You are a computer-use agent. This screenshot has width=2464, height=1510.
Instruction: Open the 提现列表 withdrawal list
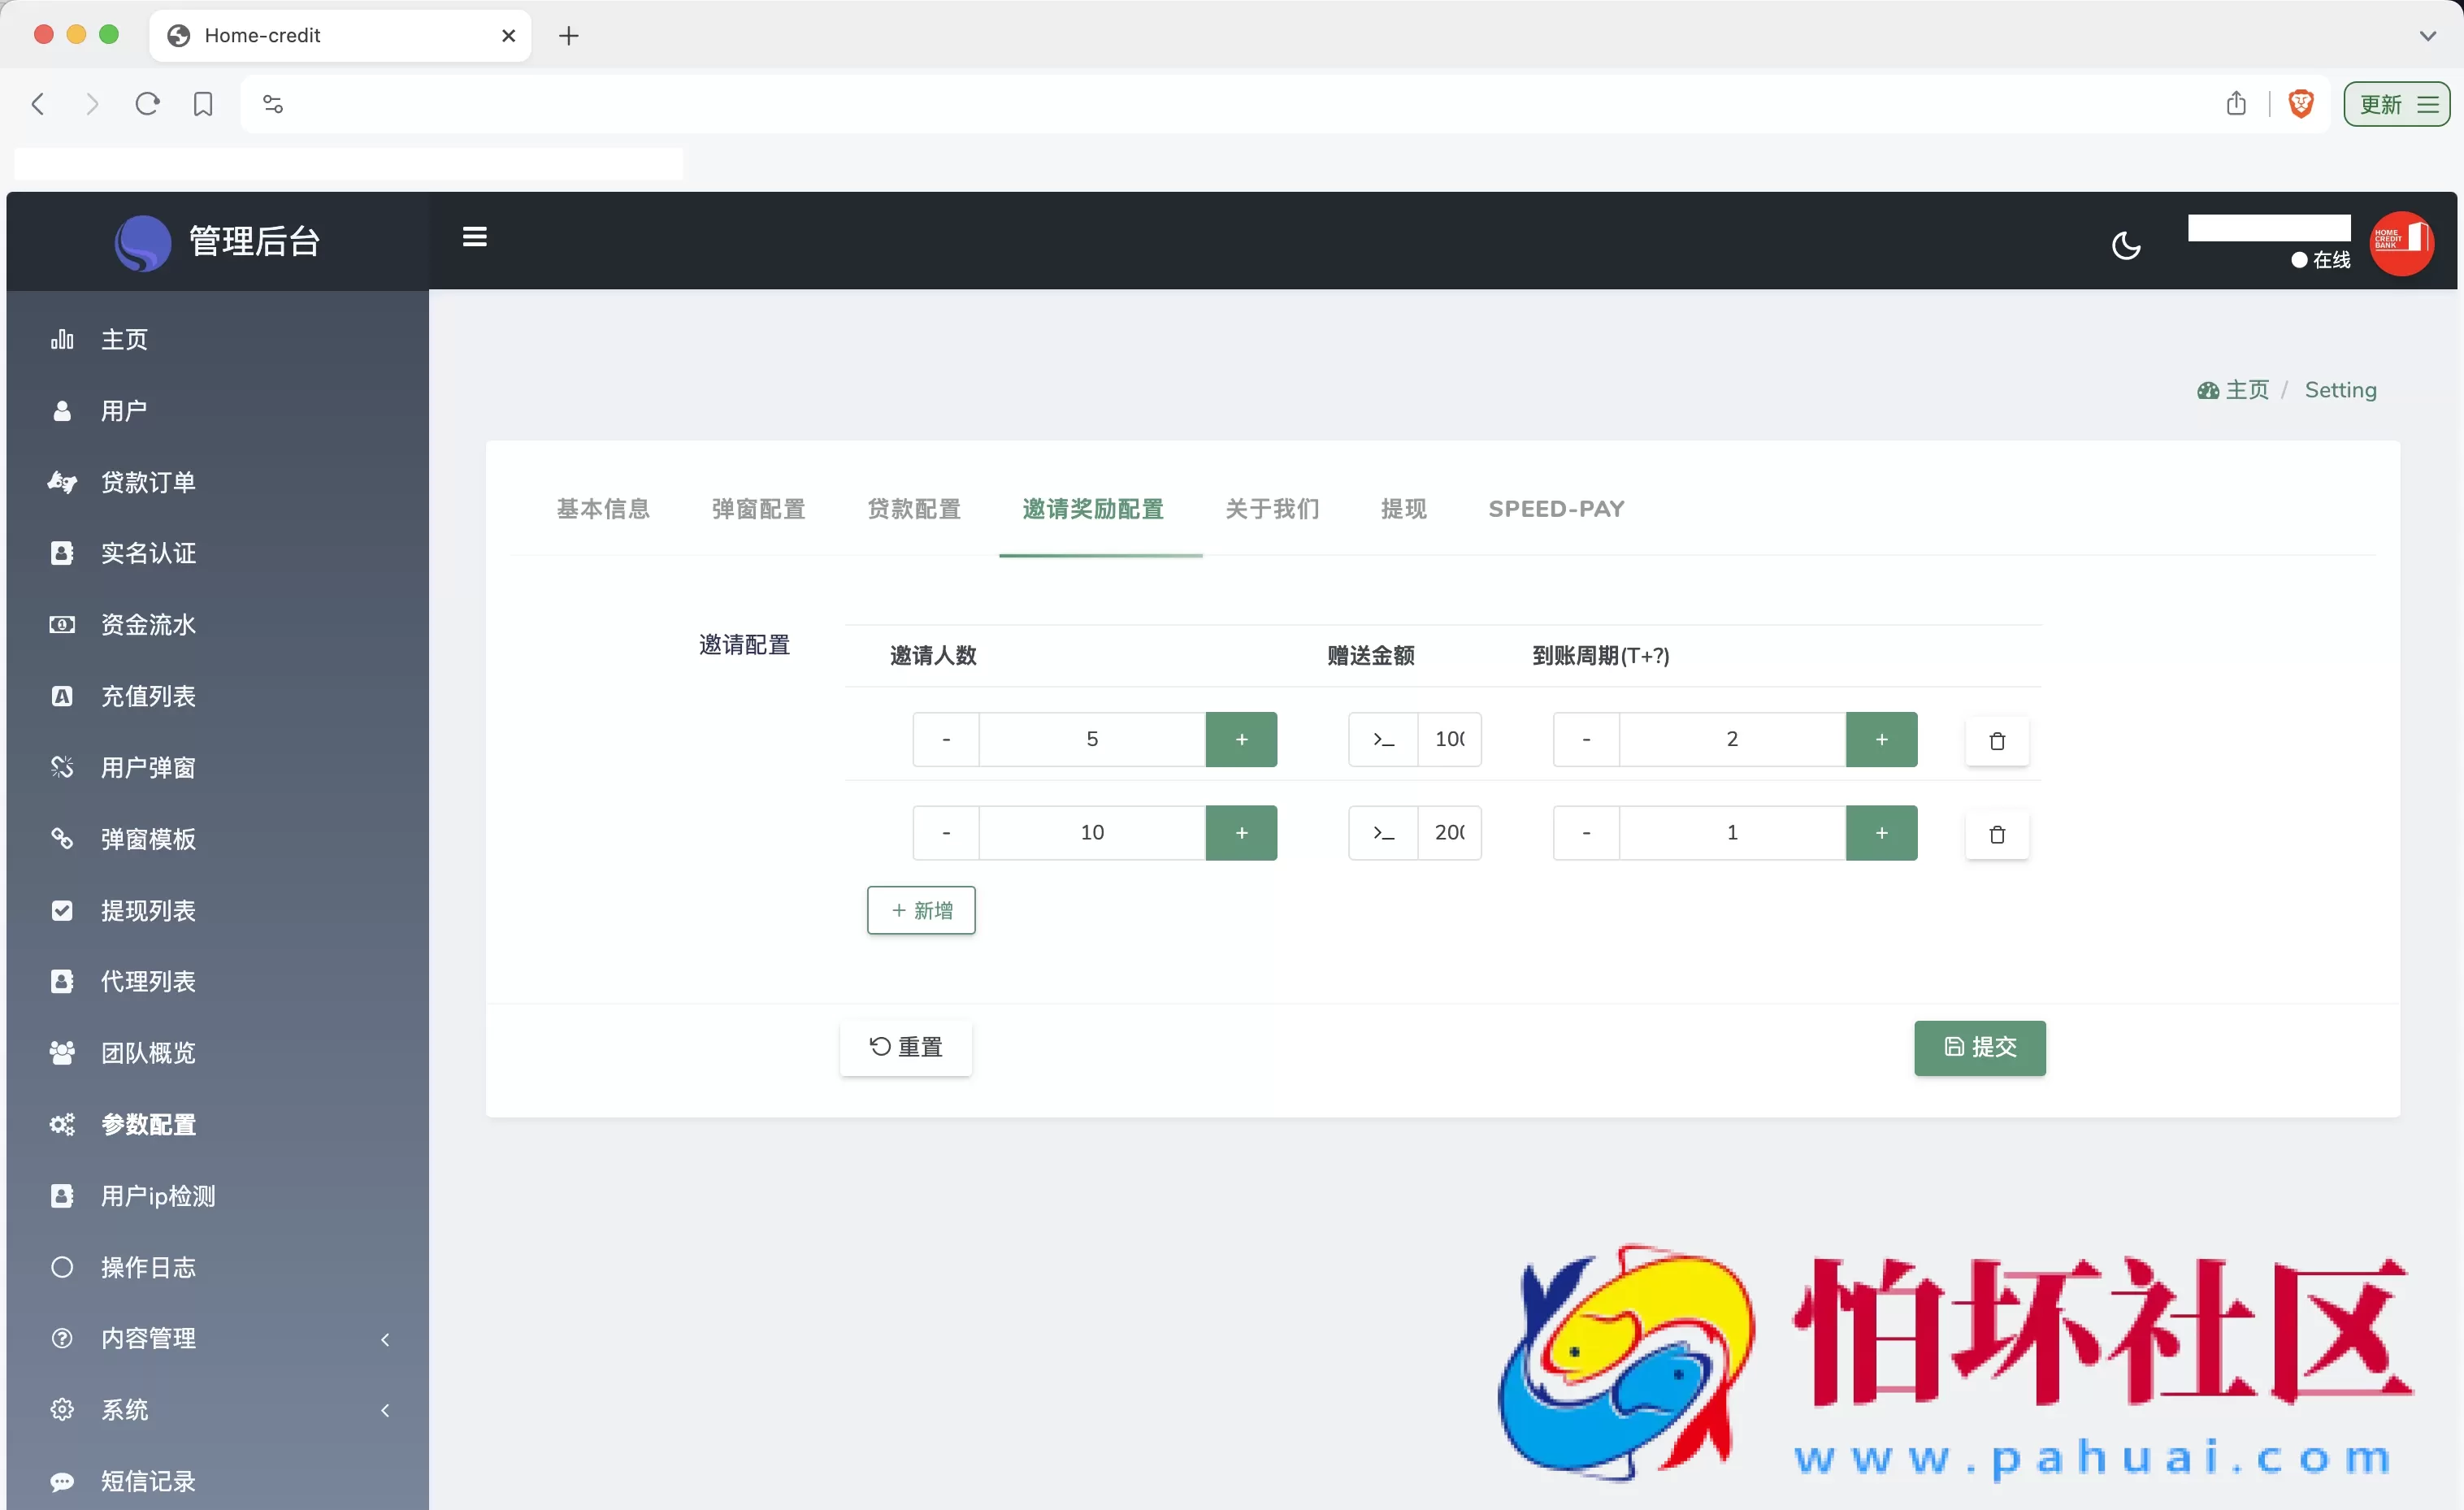(148, 910)
